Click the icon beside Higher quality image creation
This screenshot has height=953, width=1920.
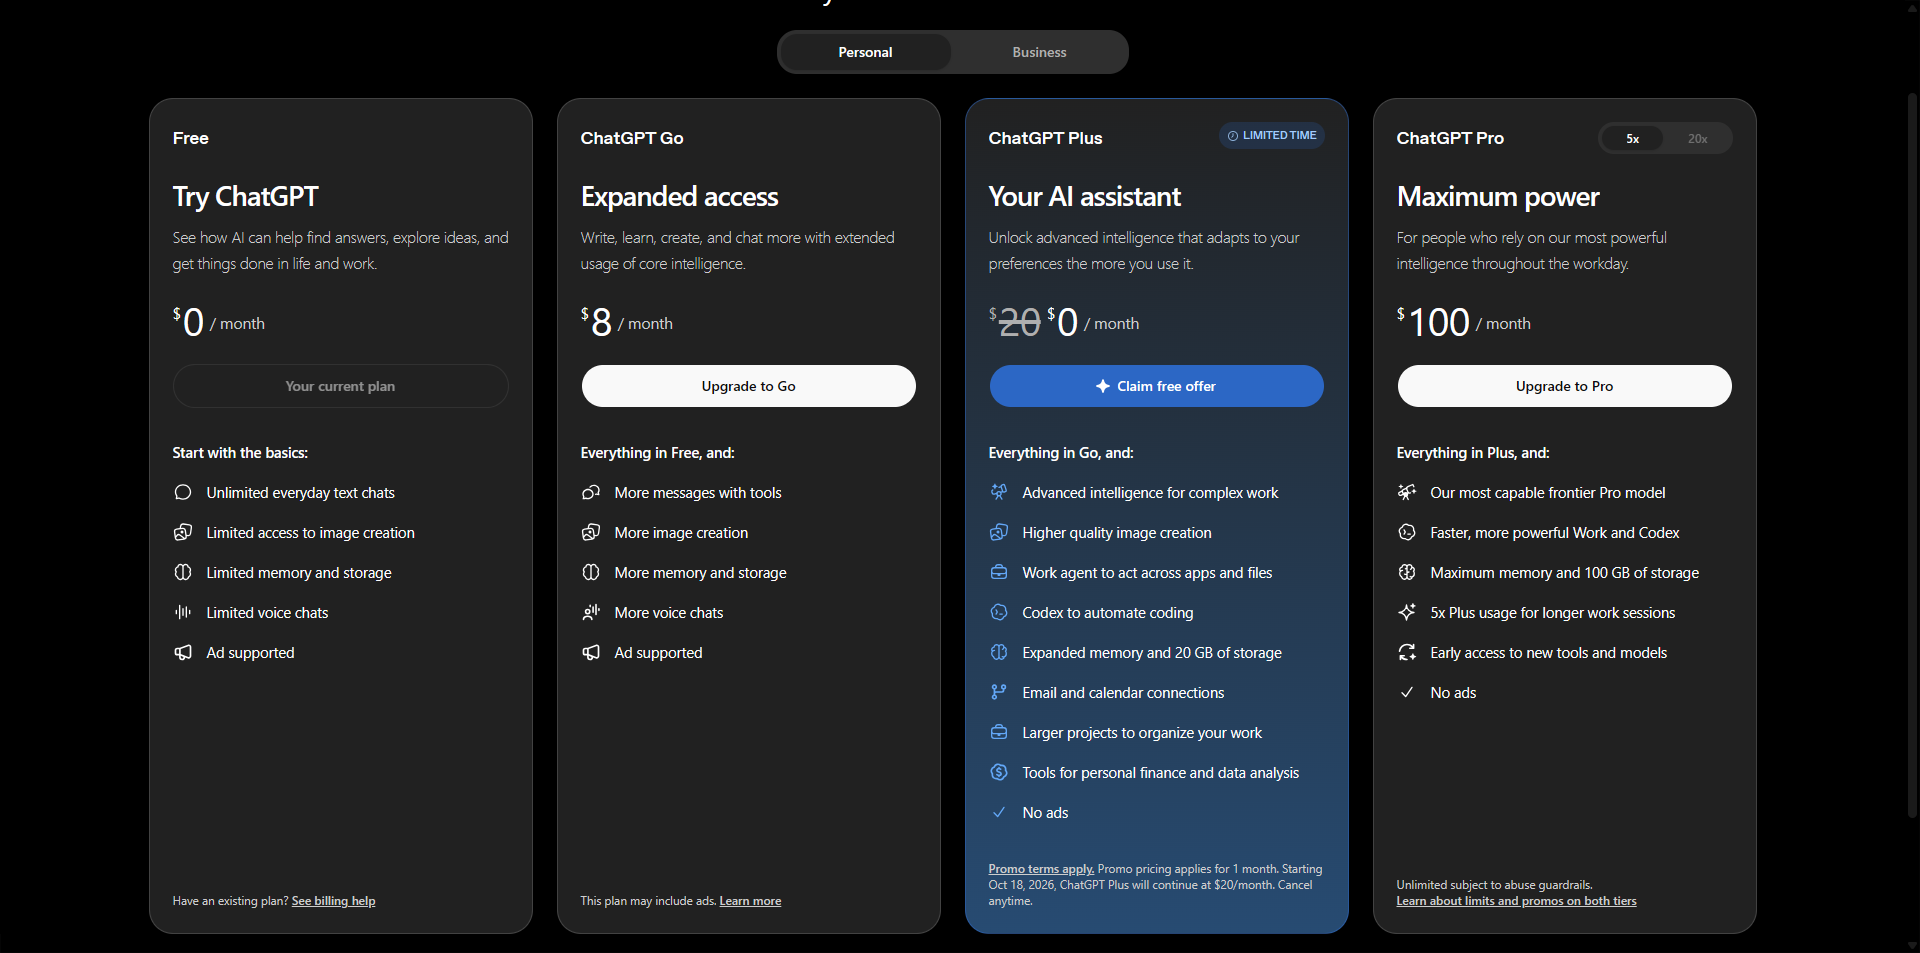click(999, 532)
